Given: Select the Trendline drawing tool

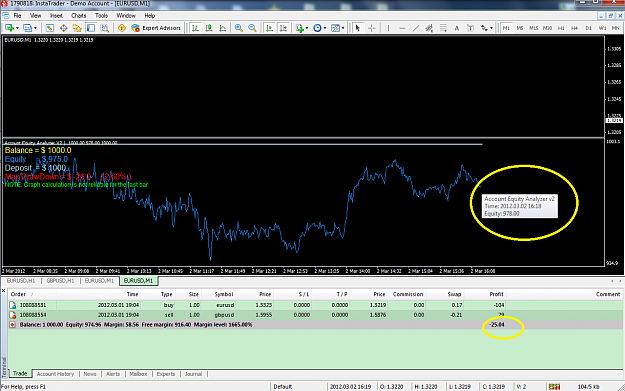Looking at the screenshot, I should pos(416,28).
